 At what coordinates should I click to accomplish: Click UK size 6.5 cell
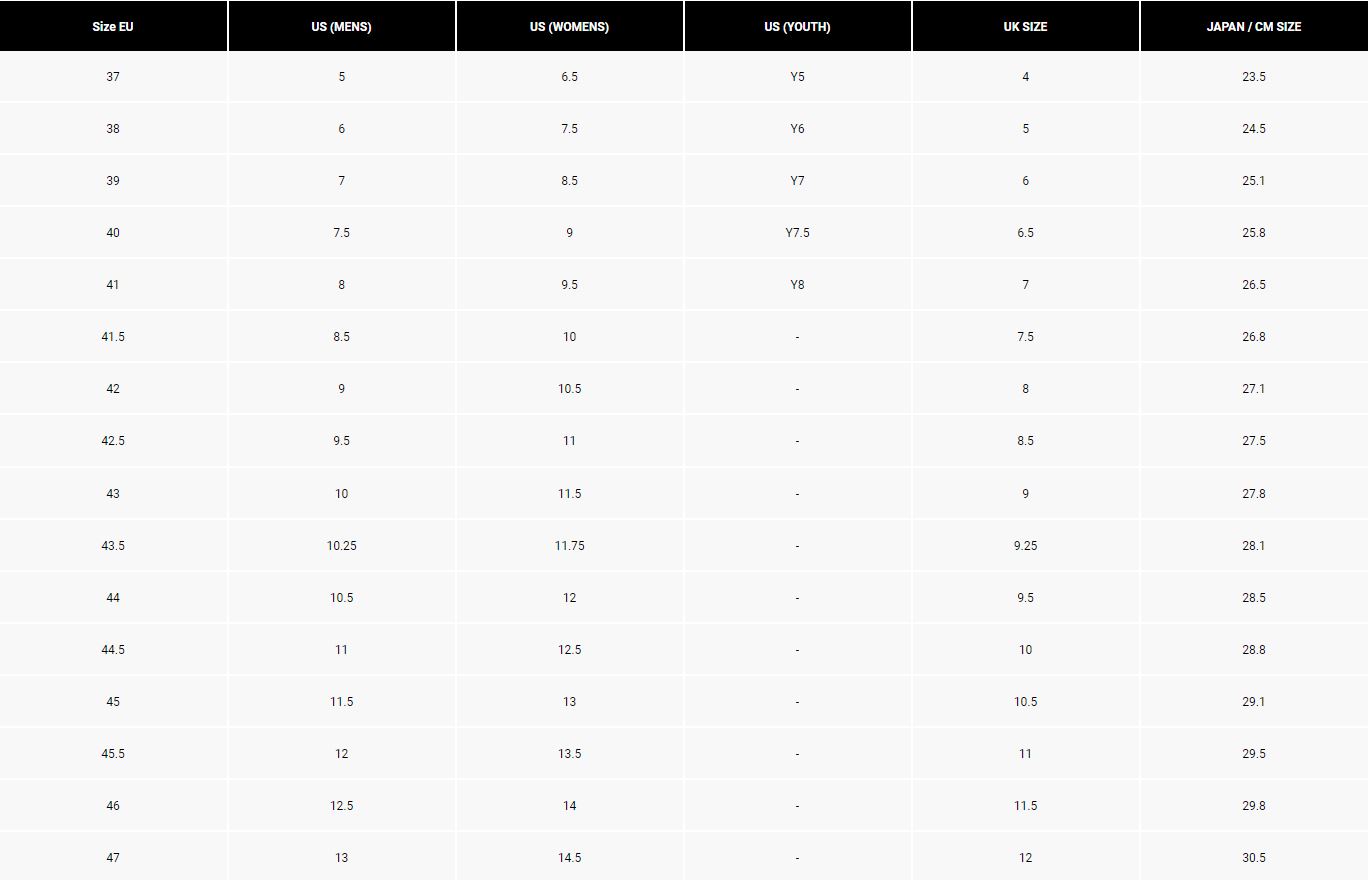1025,233
